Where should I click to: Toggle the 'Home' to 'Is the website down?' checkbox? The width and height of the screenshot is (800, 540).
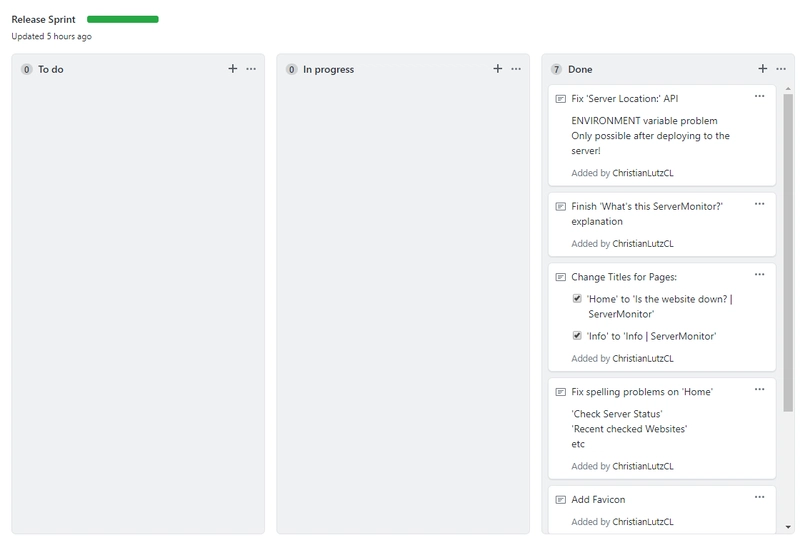[x=577, y=299]
